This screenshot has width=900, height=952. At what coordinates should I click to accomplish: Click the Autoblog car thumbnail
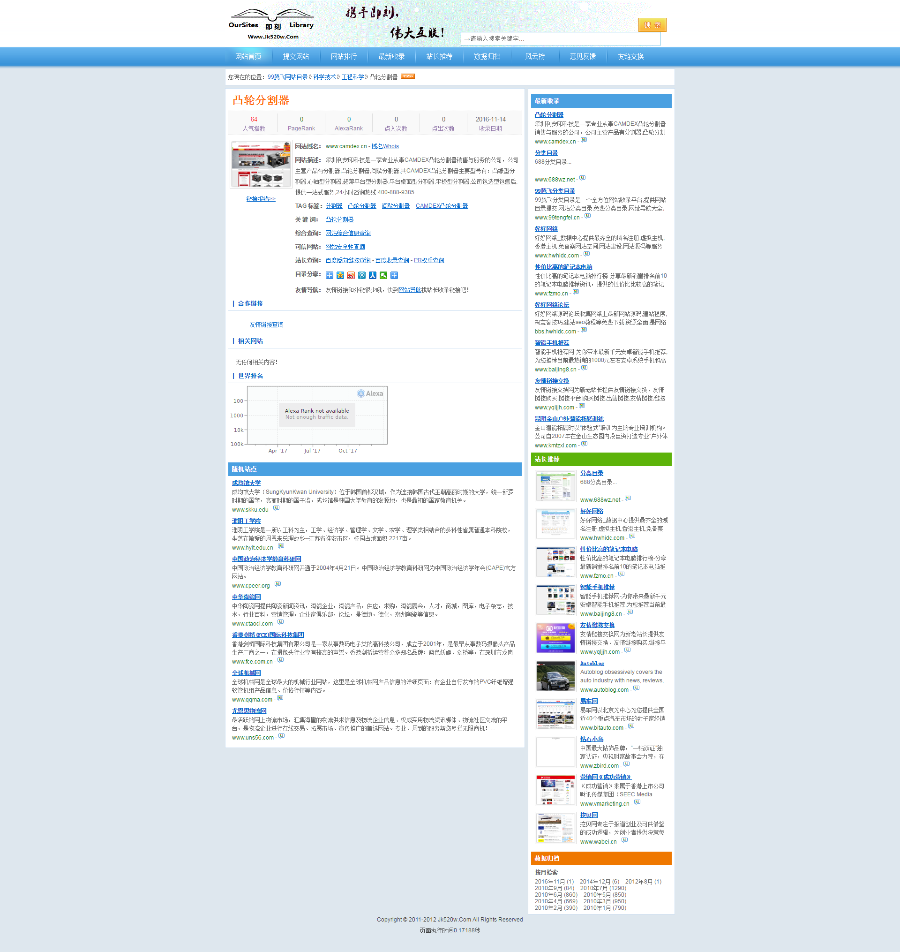(556, 676)
